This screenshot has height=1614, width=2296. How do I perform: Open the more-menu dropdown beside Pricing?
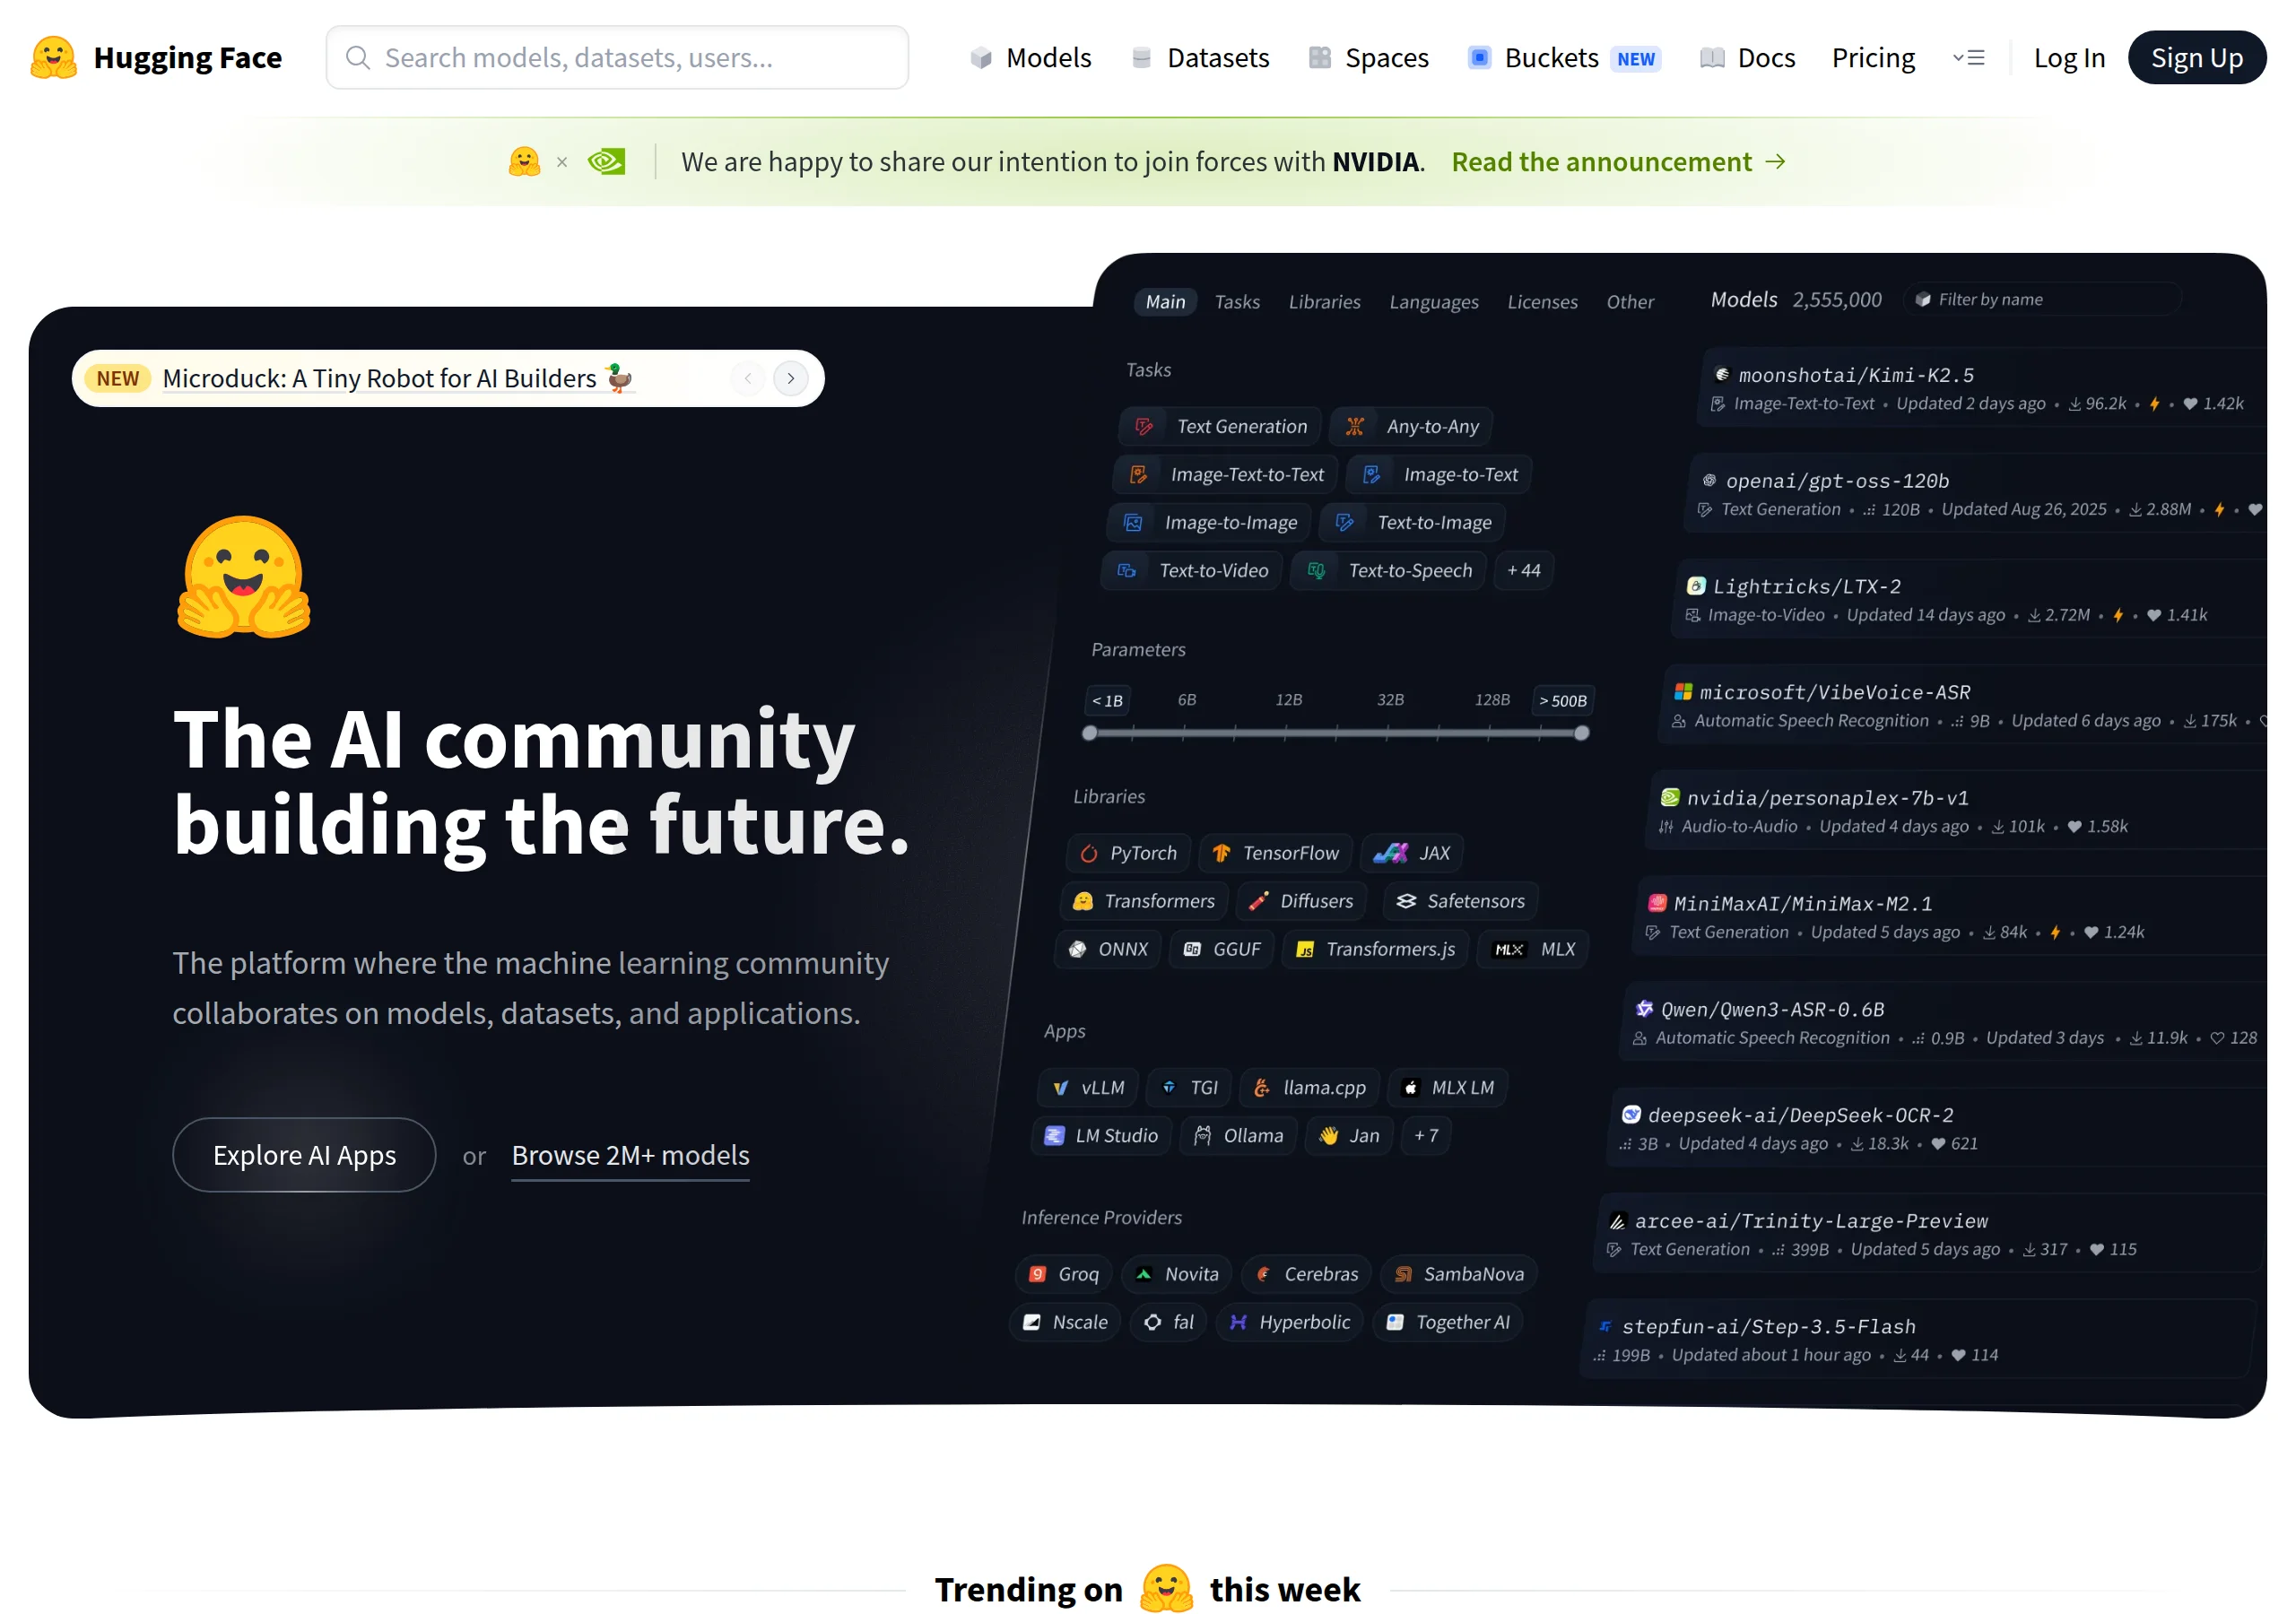tap(1968, 57)
